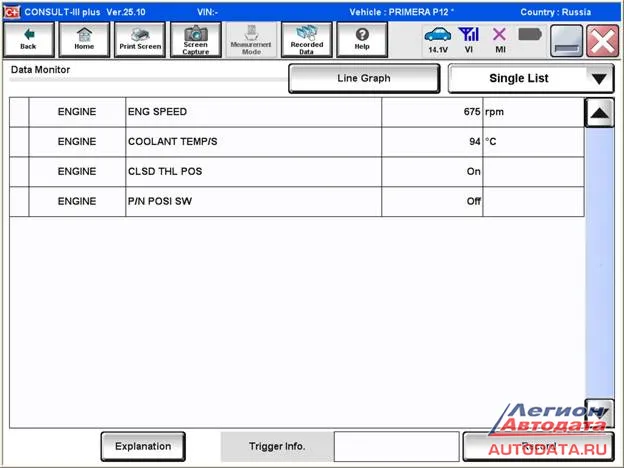Open Measurement Mode
Image resolution: width=624 pixels, height=468 pixels.
(251, 40)
